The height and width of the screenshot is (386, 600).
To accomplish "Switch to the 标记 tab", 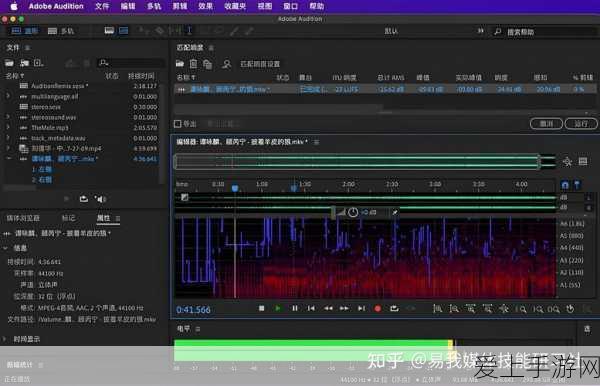I will (68, 218).
